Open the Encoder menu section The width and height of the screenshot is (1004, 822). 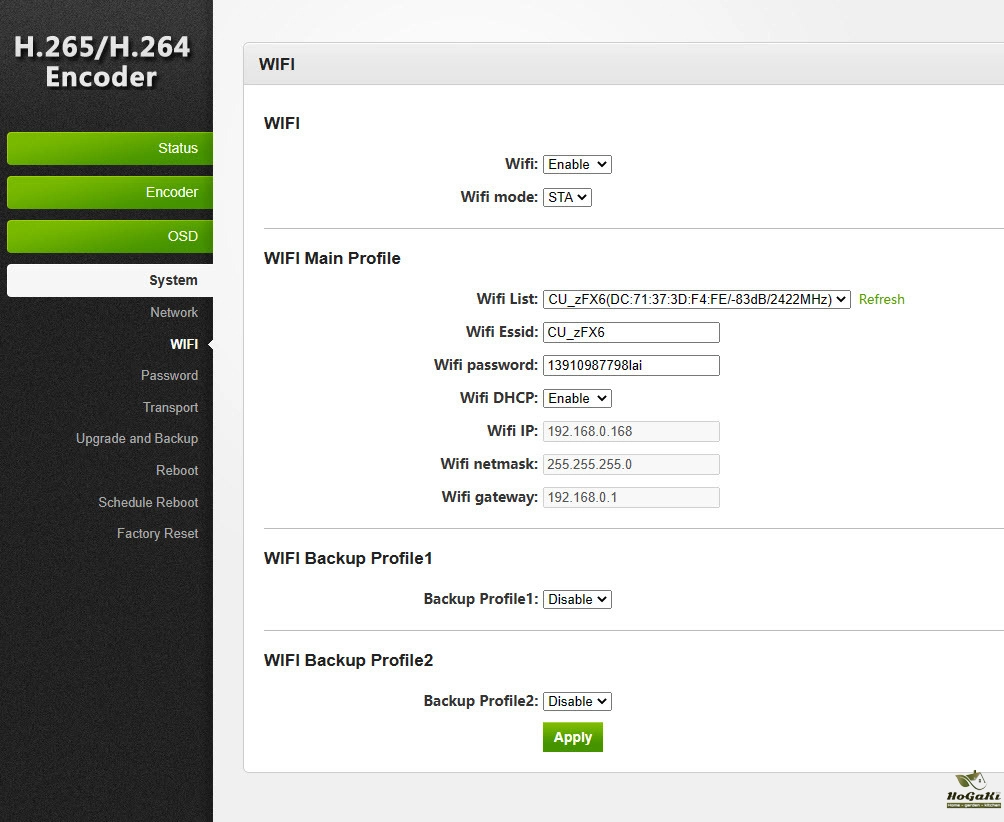110,192
